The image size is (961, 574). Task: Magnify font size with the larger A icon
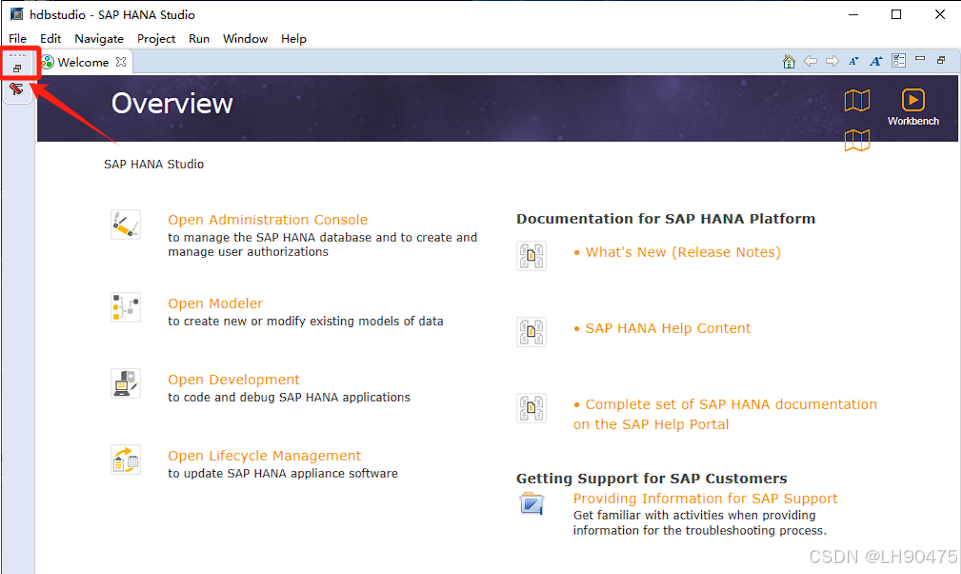pos(876,61)
